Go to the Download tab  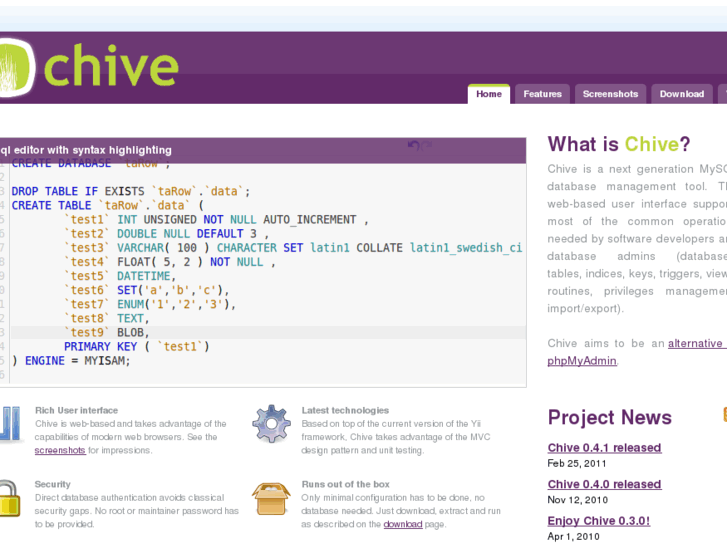[x=682, y=94]
